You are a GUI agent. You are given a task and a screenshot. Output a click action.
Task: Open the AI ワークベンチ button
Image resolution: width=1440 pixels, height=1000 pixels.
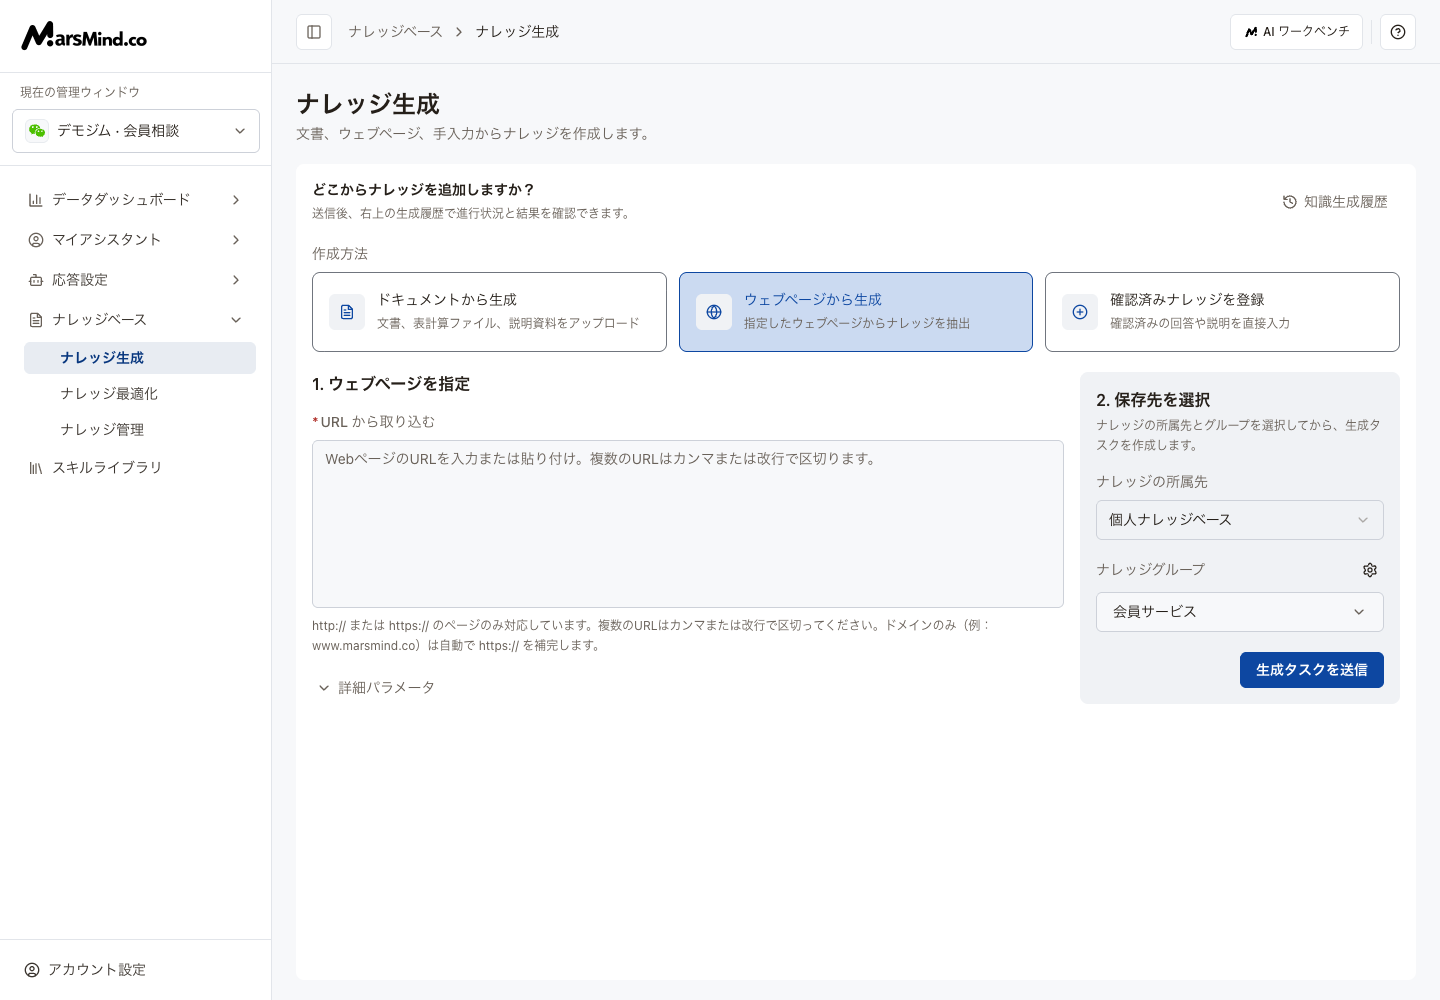[1297, 32]
